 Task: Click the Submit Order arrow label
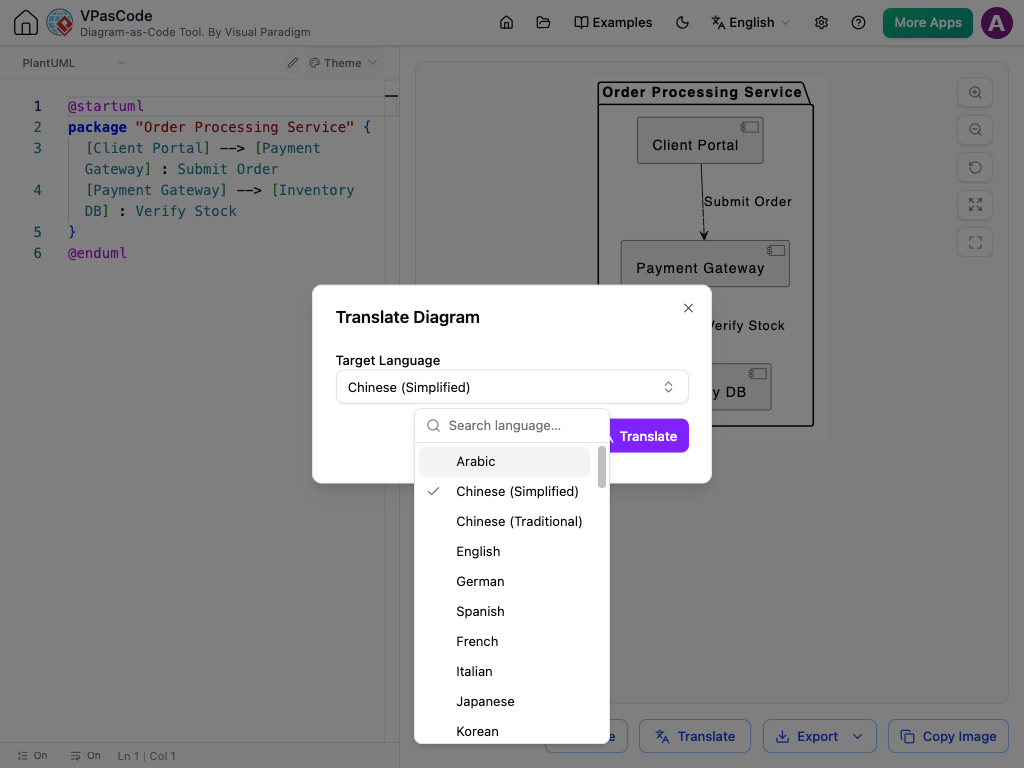(748, 202)
